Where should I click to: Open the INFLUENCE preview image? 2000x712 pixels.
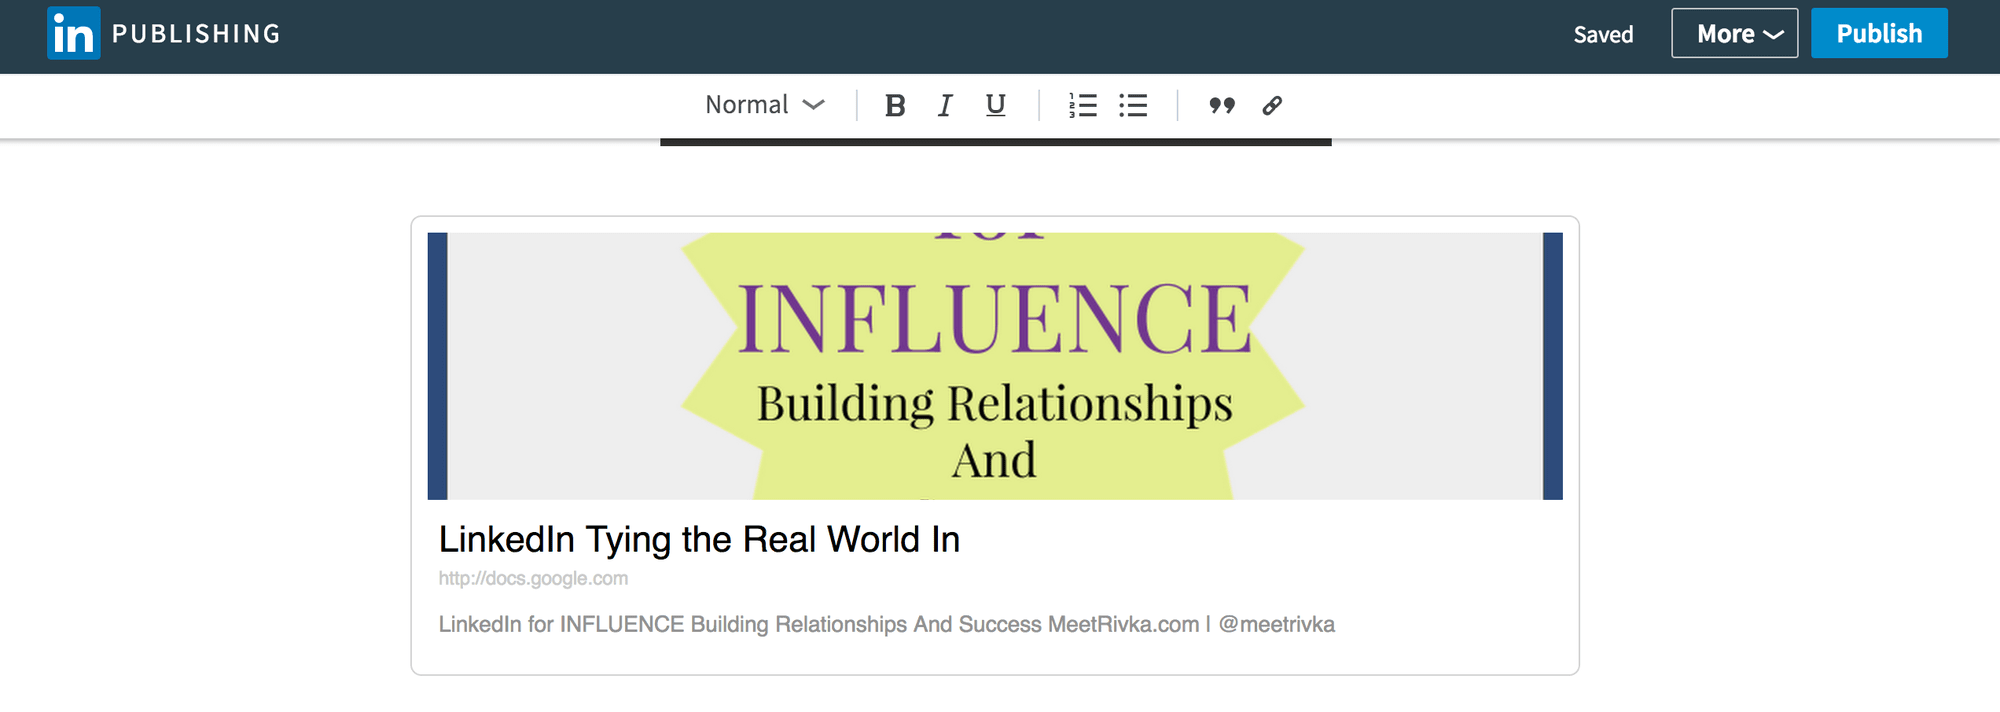tap(994, 366)
